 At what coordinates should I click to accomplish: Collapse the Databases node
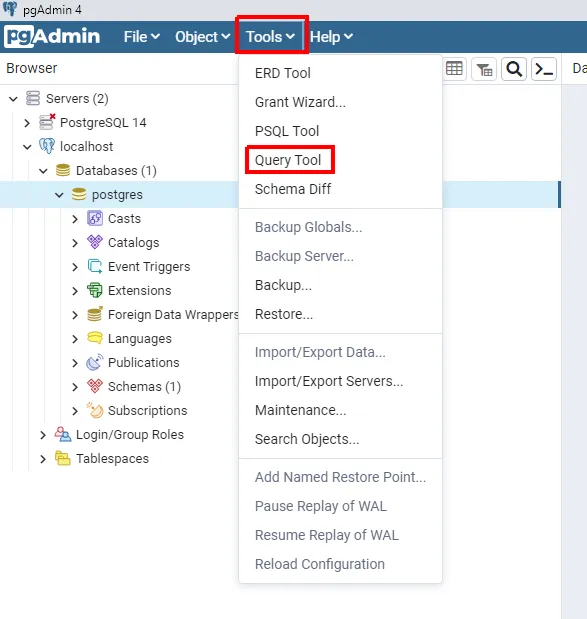pyautogui.click(x=43, y=171)
